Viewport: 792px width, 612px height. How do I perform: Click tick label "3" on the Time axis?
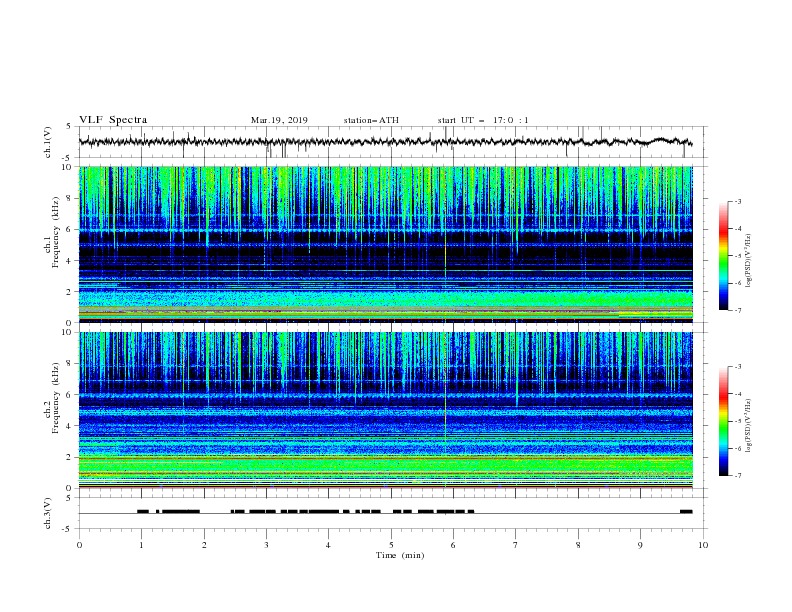(x=266, y=545)
